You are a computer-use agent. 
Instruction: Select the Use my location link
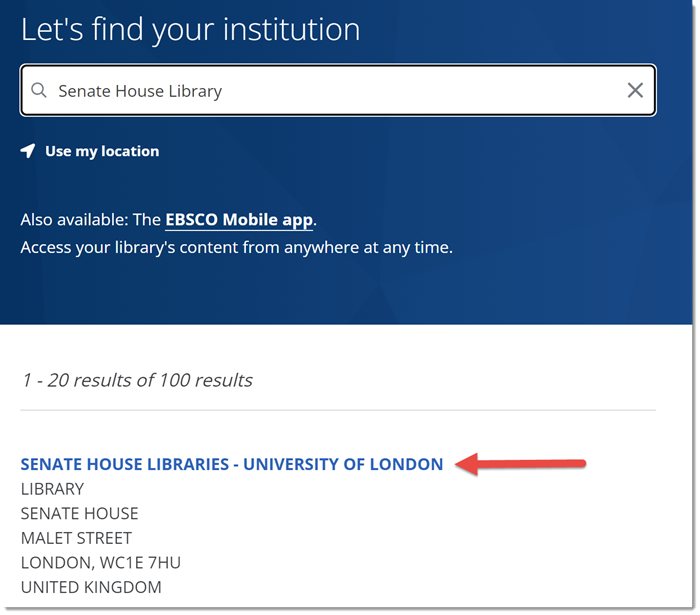click(101, 151)
